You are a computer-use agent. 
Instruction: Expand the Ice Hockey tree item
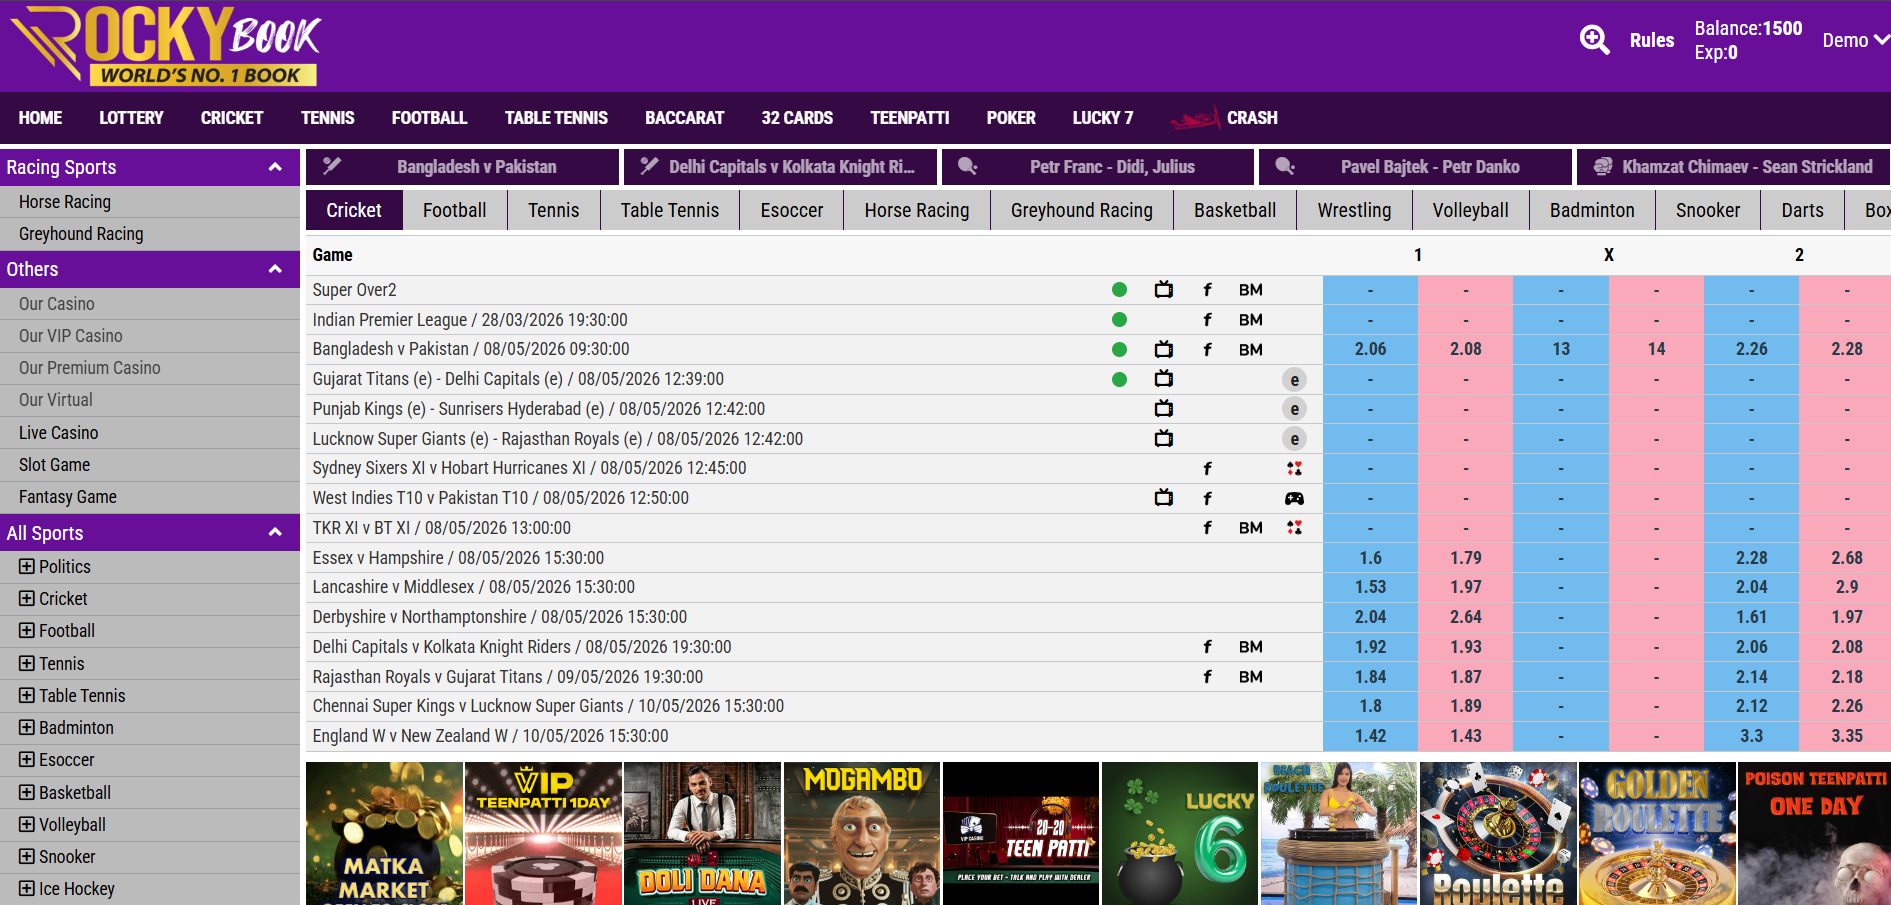click(27, 888)
